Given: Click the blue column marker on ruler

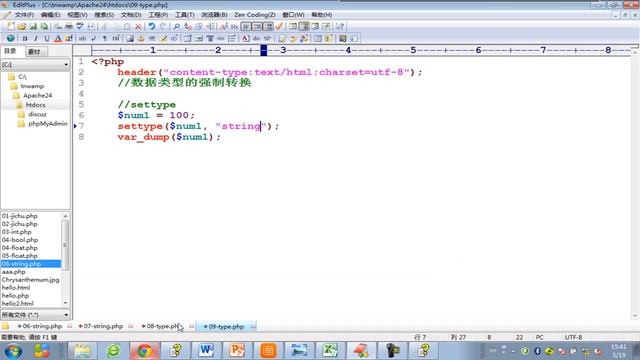Looking at the screenshot, I should coord(264,50).
